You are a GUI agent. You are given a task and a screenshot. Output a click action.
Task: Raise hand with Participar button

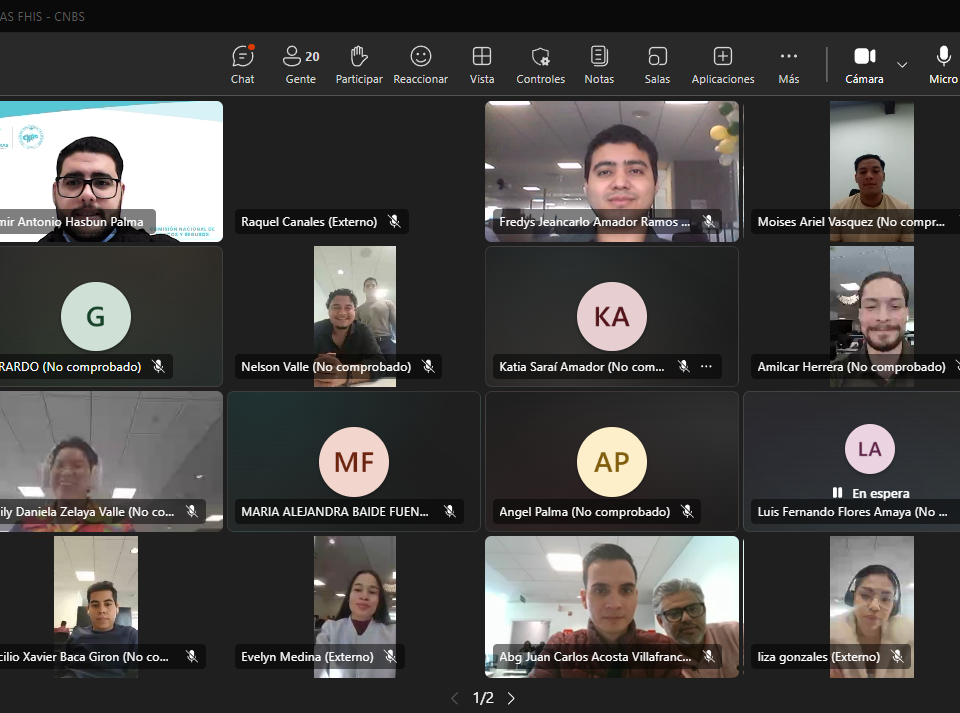[359, 64]
